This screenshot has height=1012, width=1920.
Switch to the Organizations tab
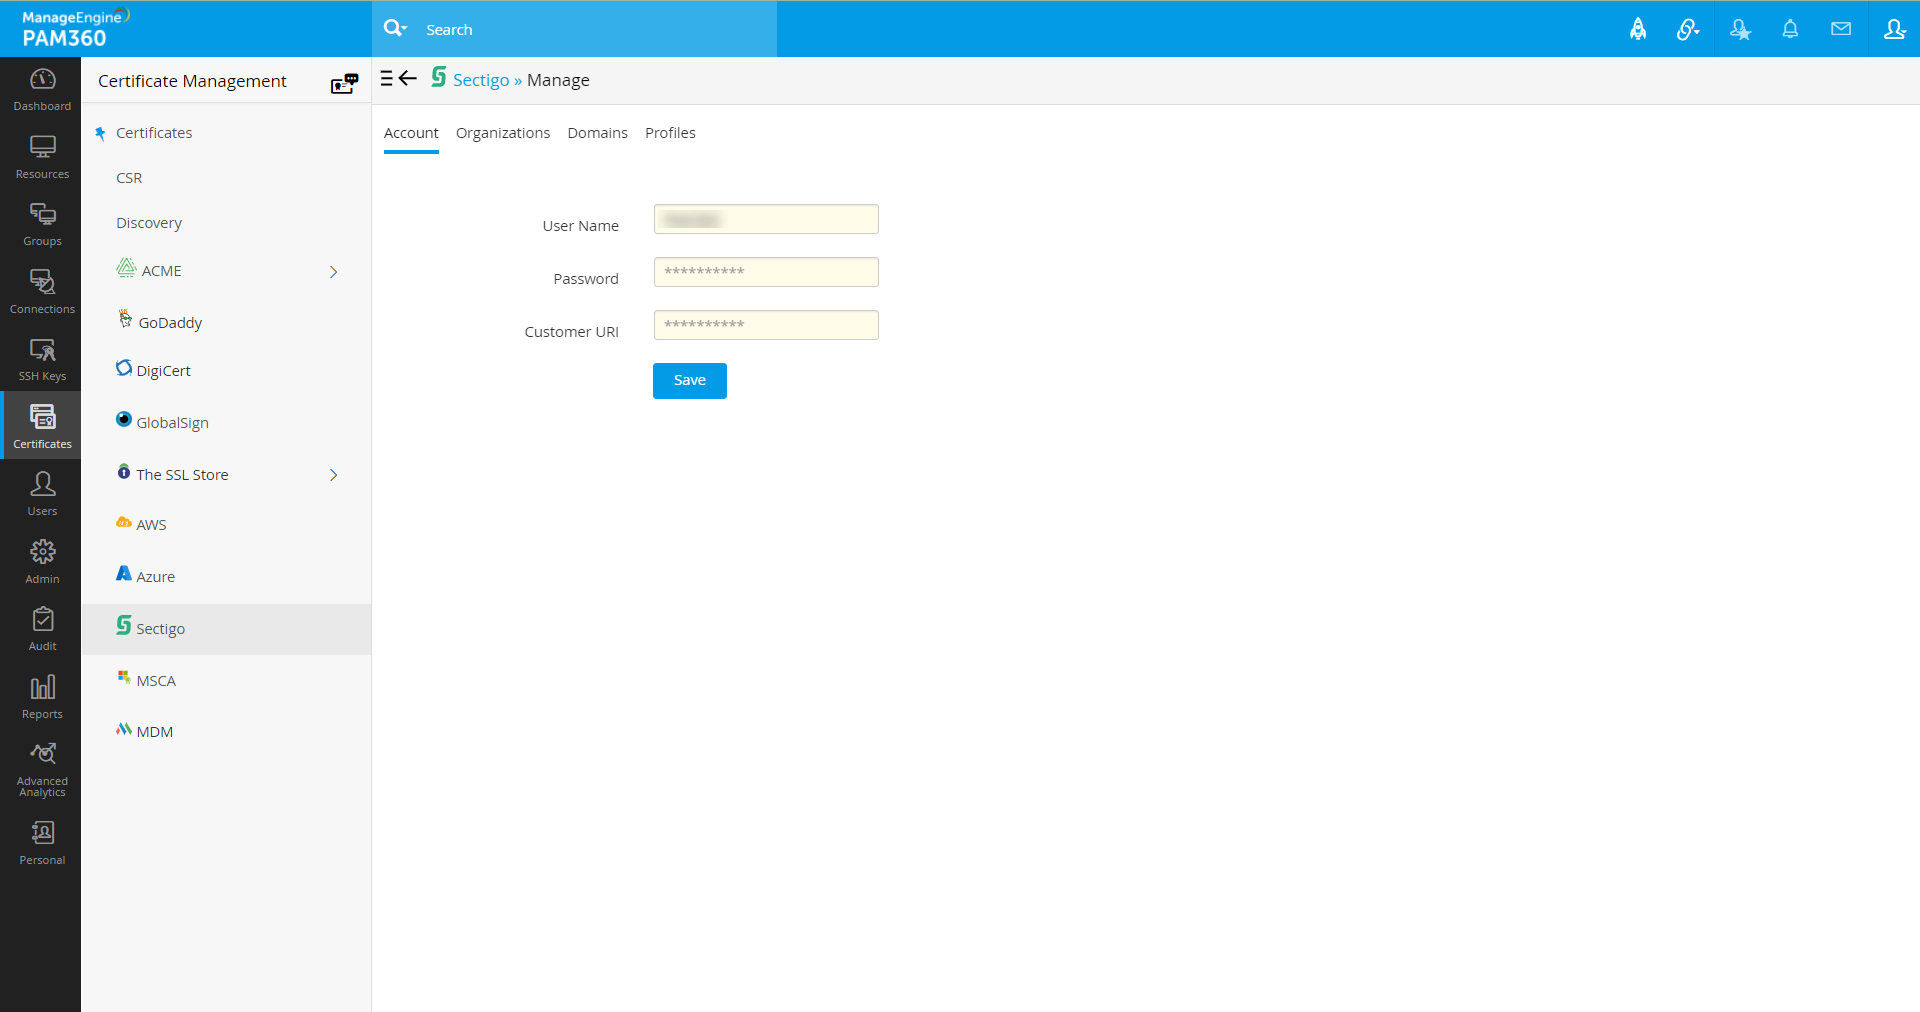tap(503, 133)
